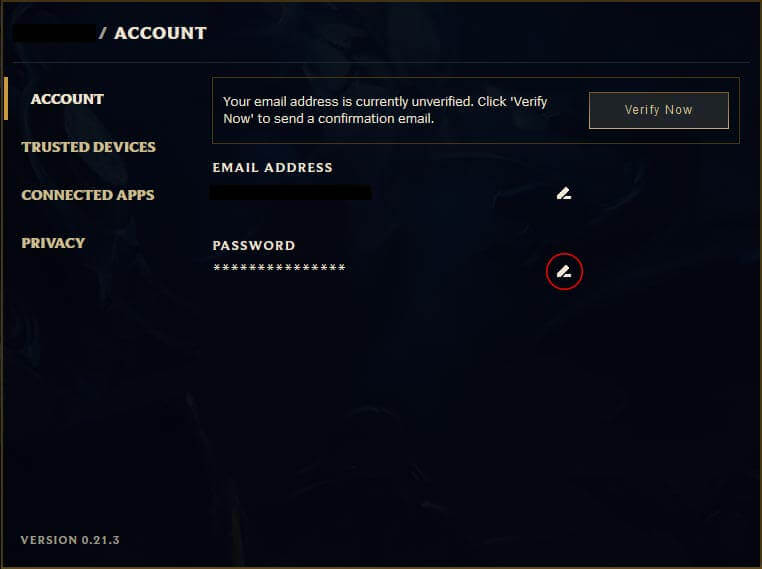Click the EMAIL ADDRESS heading
762x569 pixels.
coord(273,168)
